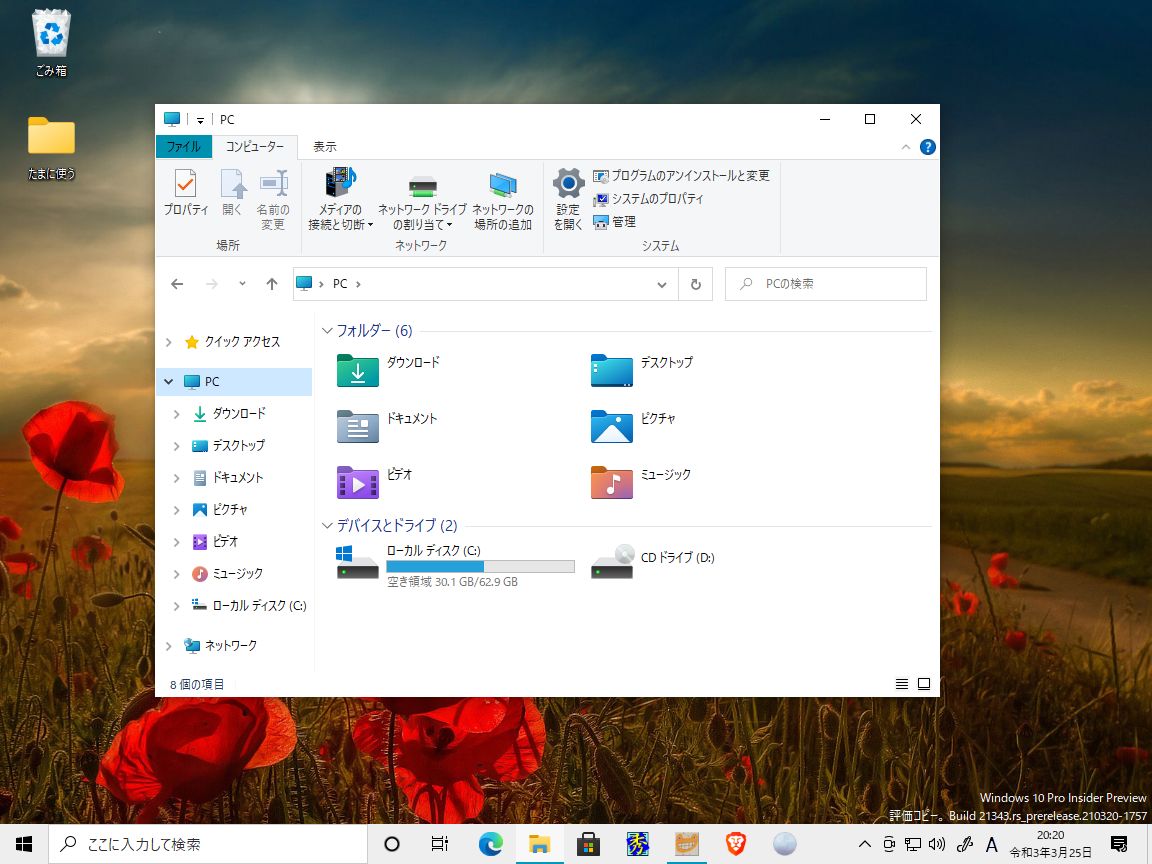The height and width of the screenshot is (864, 1152).
Task: Switch to large icons view in the status bar
Action: 923,684
